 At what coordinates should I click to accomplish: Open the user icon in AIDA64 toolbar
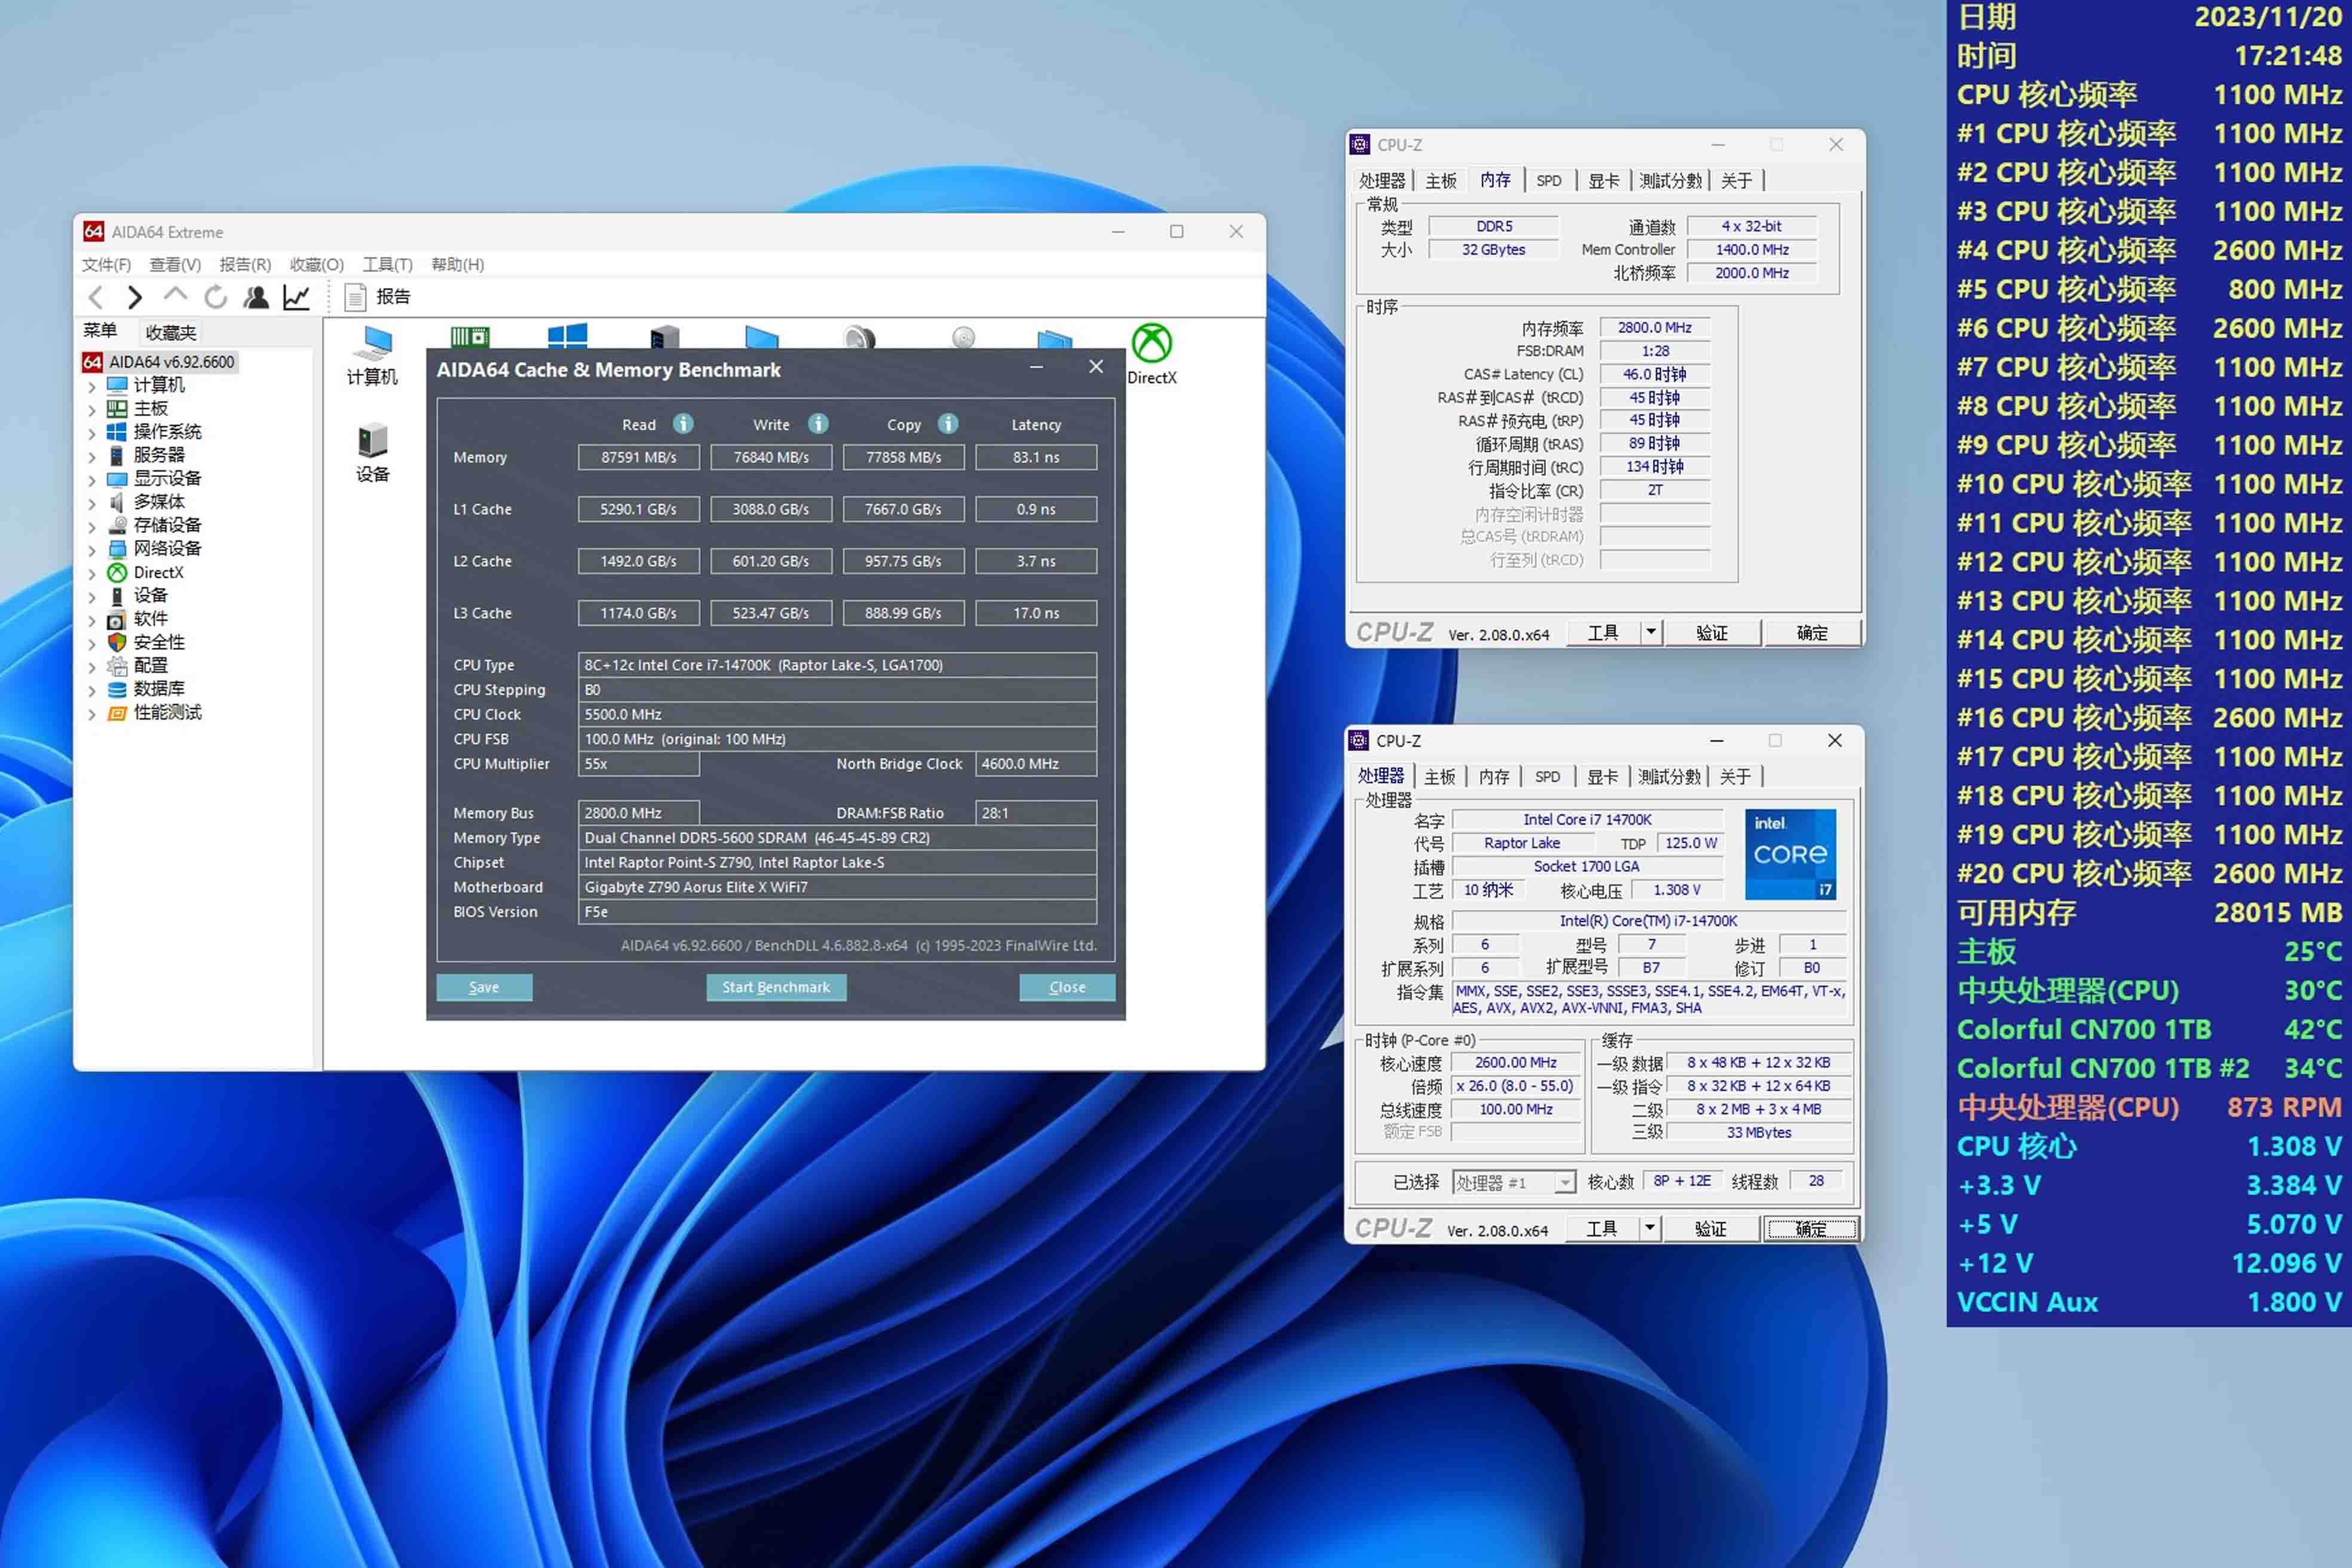(x=256, y=297)
